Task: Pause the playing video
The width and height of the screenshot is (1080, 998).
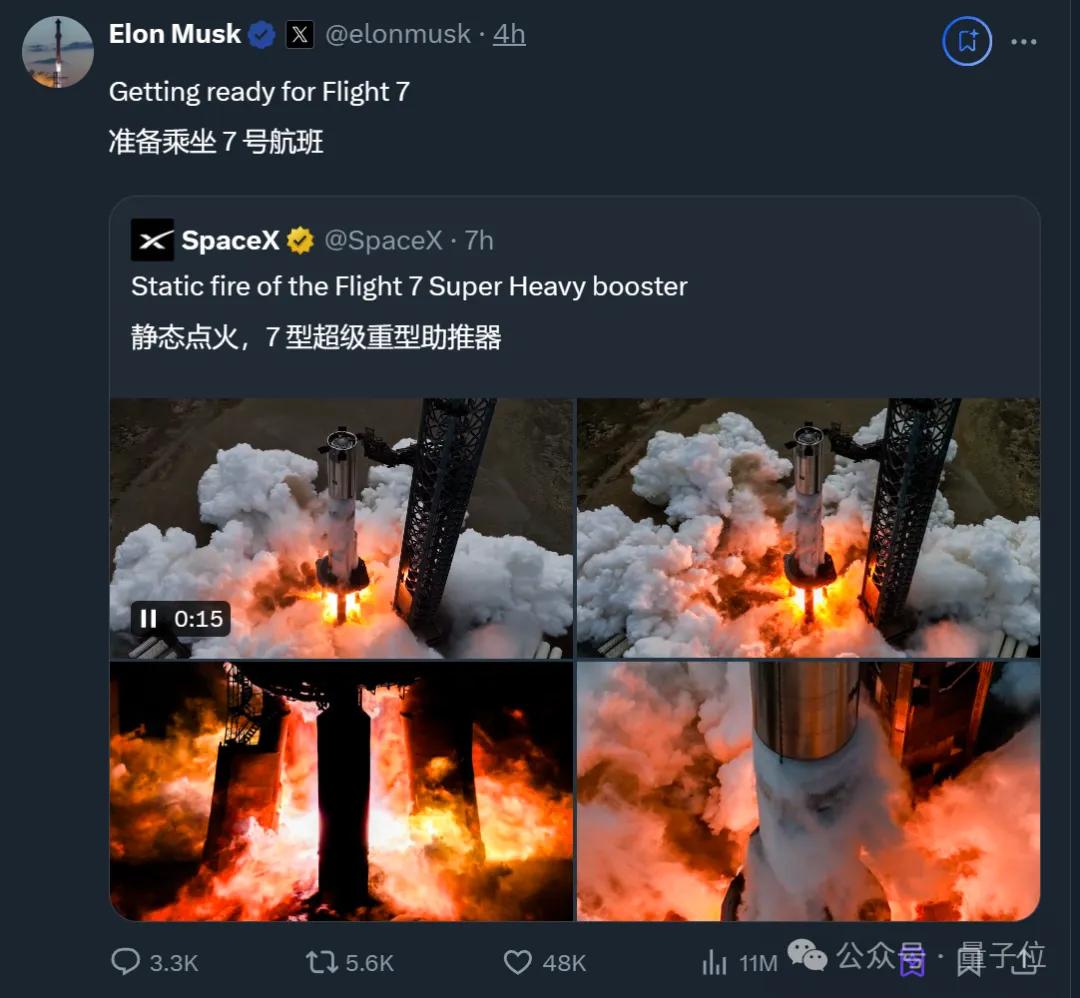Action: click(x=148, y=619)
